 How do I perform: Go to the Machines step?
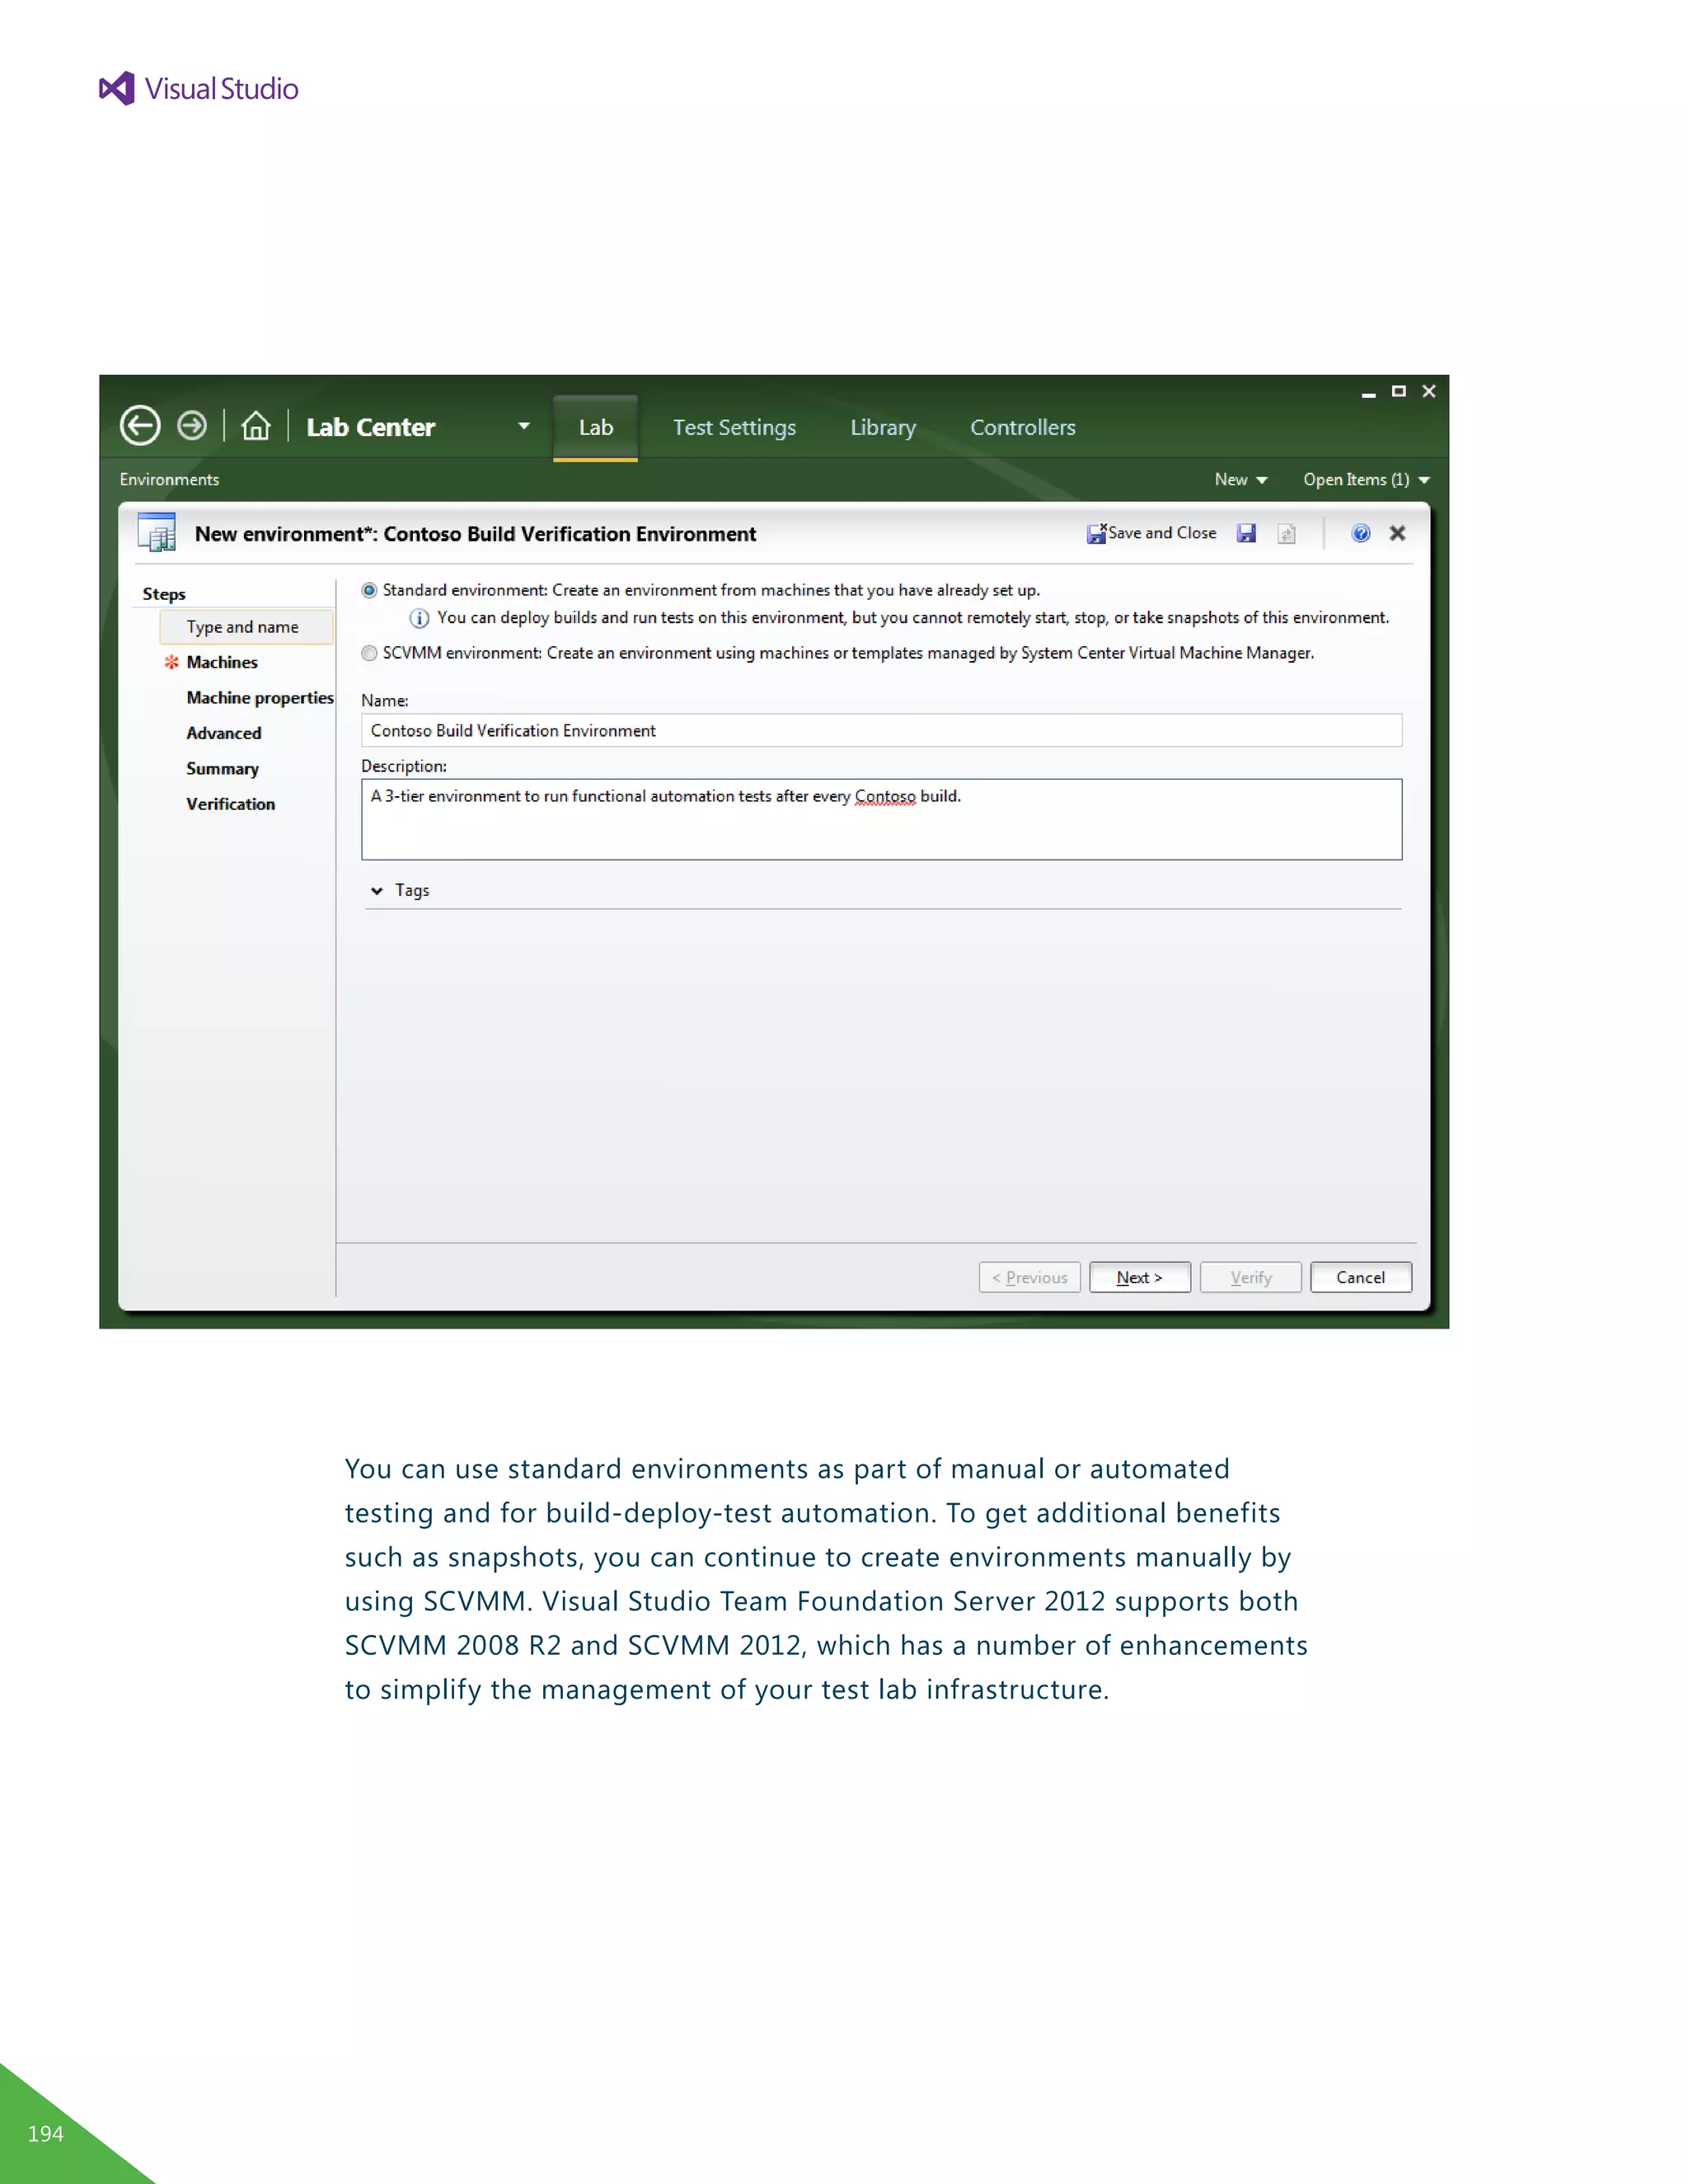pos(222,662)
